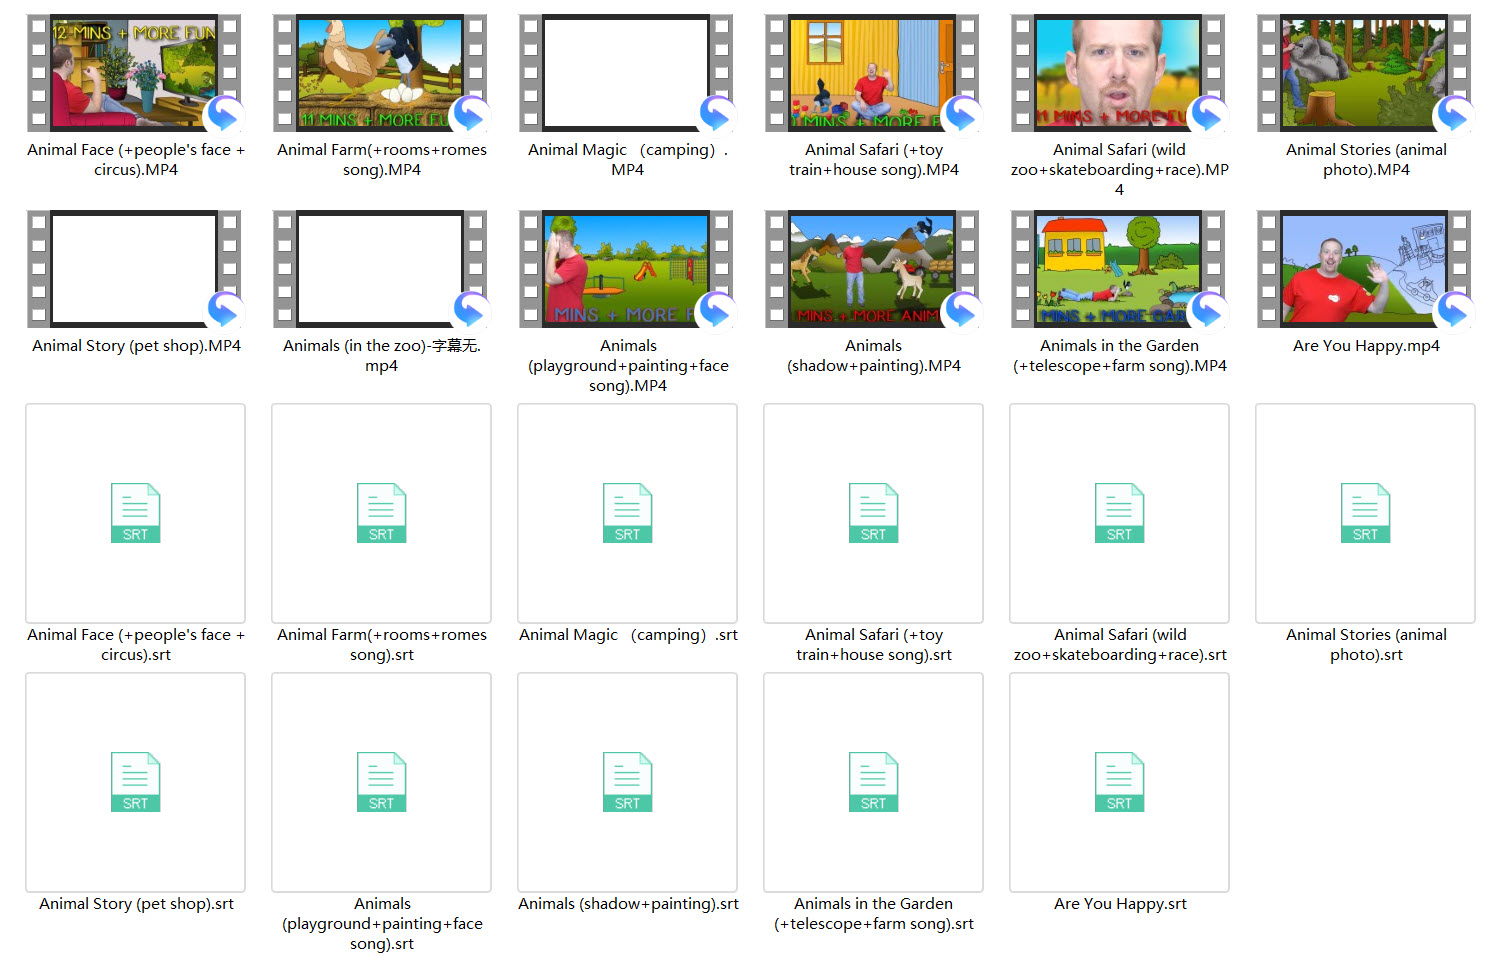This screenshot has width=1496, height=956.
Task: Open the Are You Happy mp4 video
Action: point(1365,268)
